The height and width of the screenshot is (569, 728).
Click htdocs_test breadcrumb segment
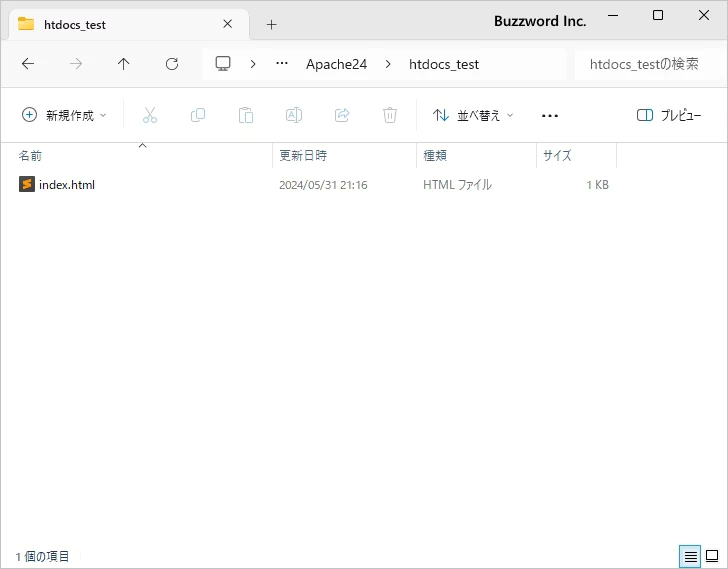444,65
